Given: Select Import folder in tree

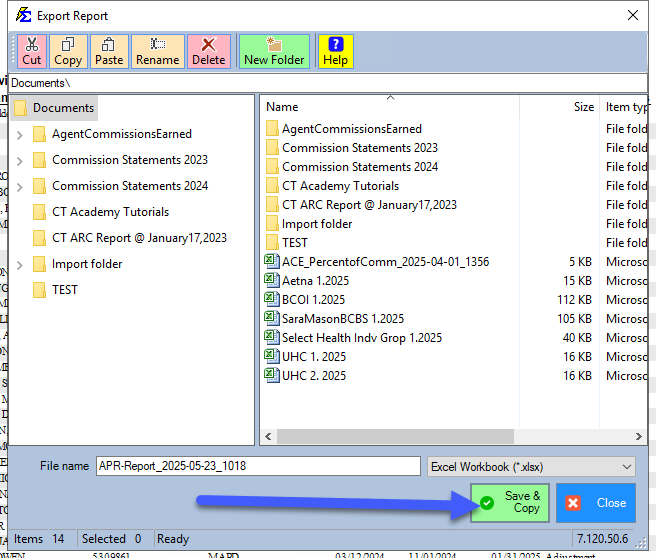Looking at the screenshot, I should [x=87, y=264].
